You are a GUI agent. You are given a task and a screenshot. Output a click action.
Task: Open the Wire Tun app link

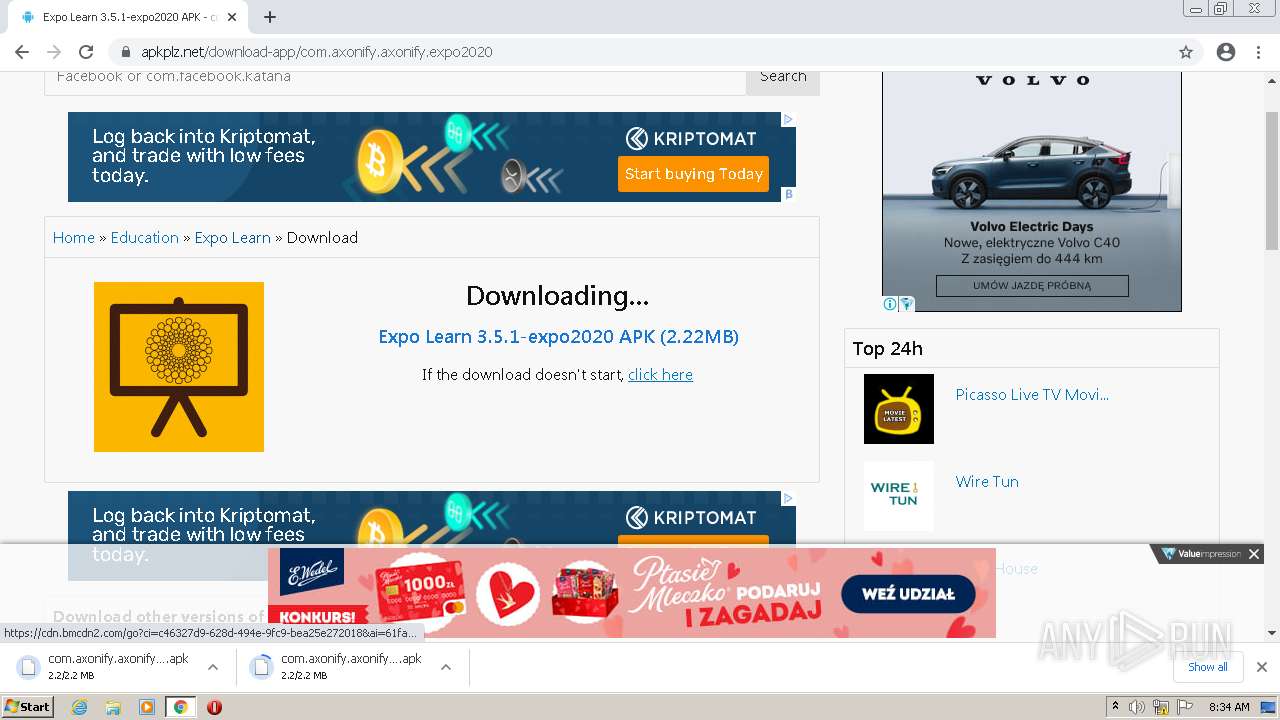pyautogui.click(x=987, y=482)
